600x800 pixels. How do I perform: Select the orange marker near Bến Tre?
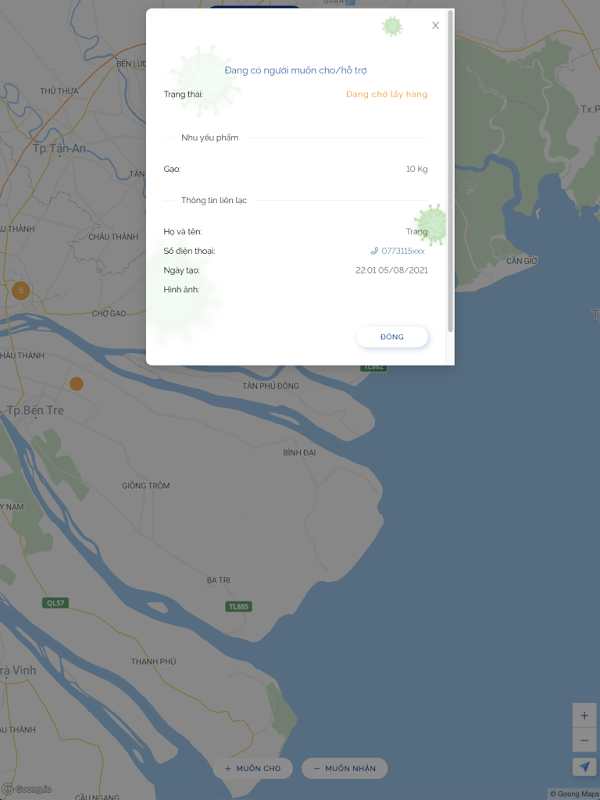point(77,384)
